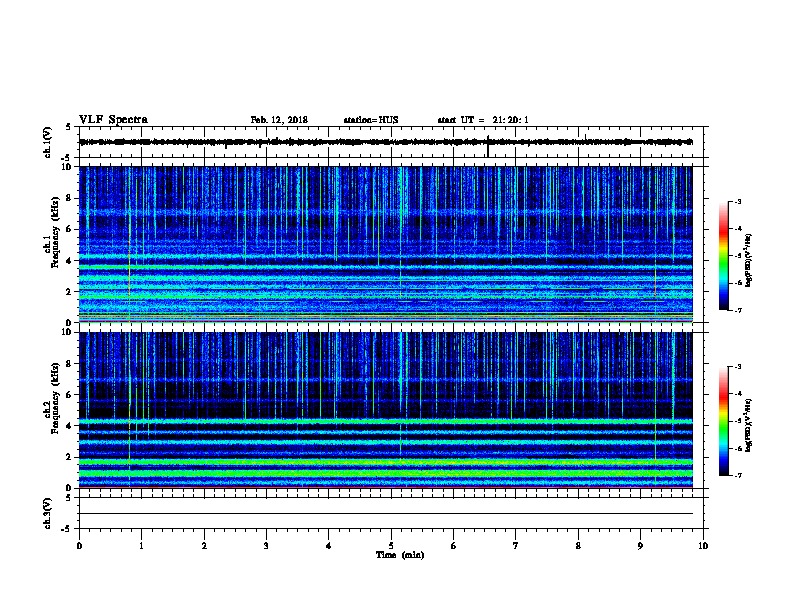Viewport: 792px width, 612px height.
Task: Click the "-7" label on ch.2 colorbar
Action: click(x=737, y=476)
